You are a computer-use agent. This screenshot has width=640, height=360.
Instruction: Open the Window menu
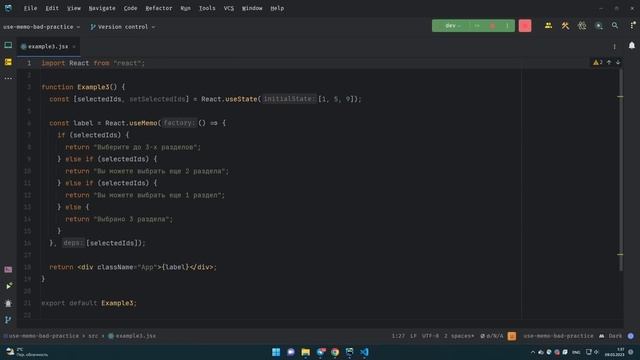(252, 8)
